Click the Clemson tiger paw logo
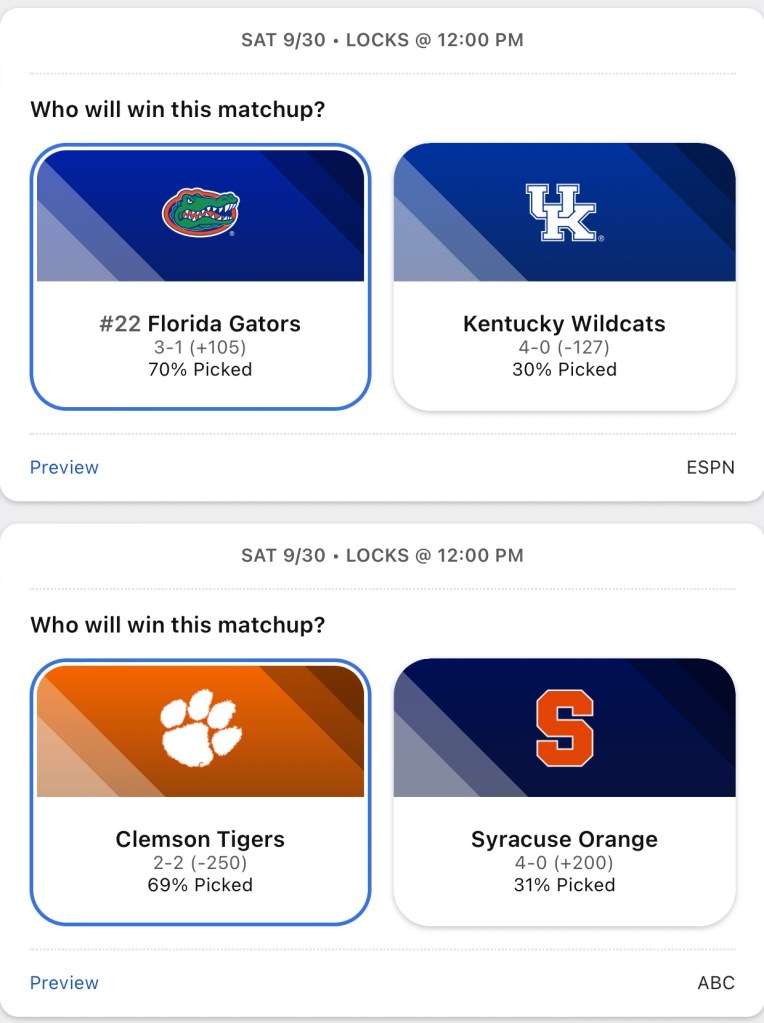 [x=201, y=727]
